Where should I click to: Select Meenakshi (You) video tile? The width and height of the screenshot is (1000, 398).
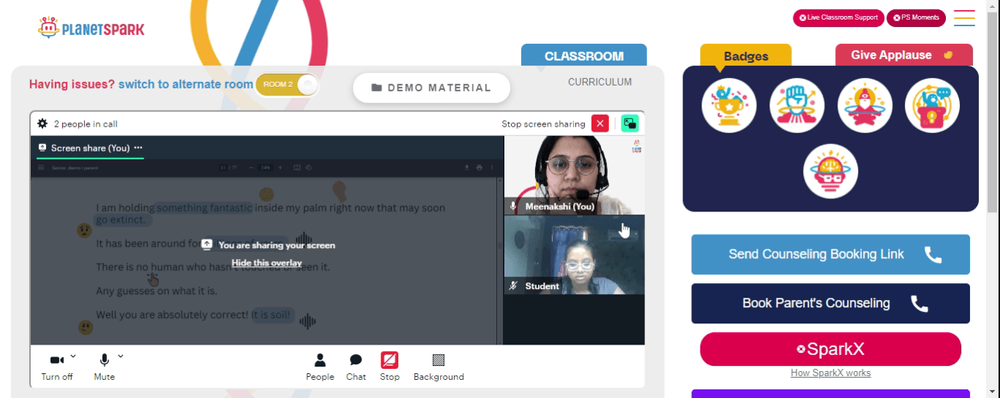pyautogui.click(x=574, y=175)
